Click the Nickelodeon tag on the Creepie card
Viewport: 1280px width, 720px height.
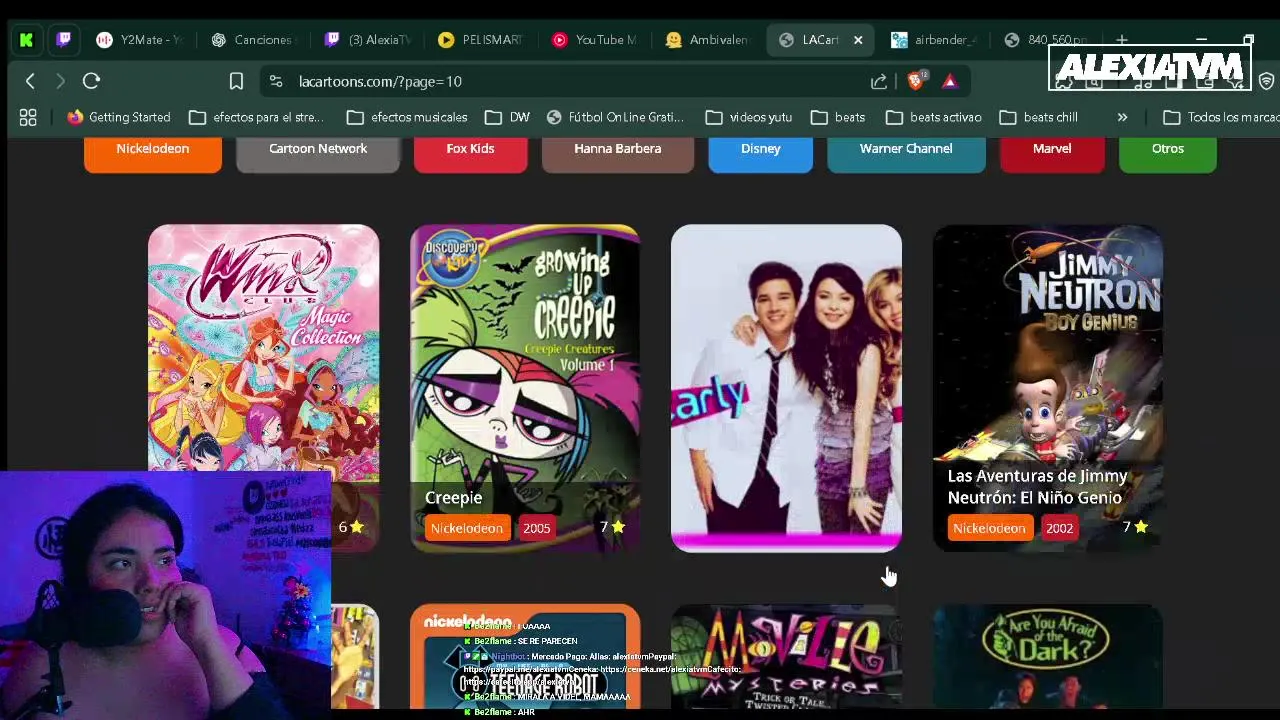(x=467, y=528)
